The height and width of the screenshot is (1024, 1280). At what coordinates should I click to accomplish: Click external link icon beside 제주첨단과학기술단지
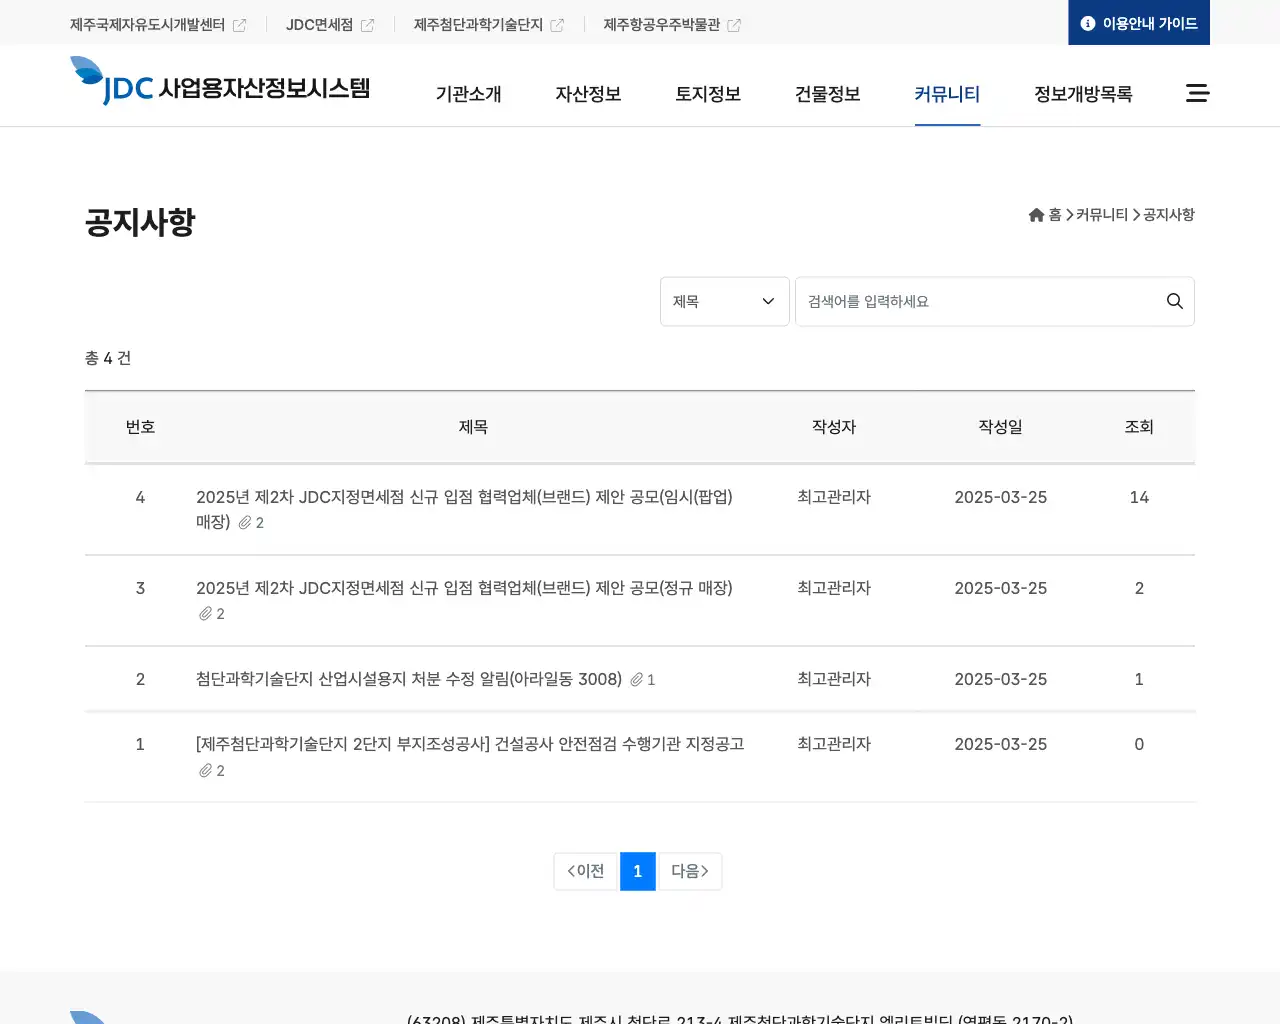pos(557,25)
